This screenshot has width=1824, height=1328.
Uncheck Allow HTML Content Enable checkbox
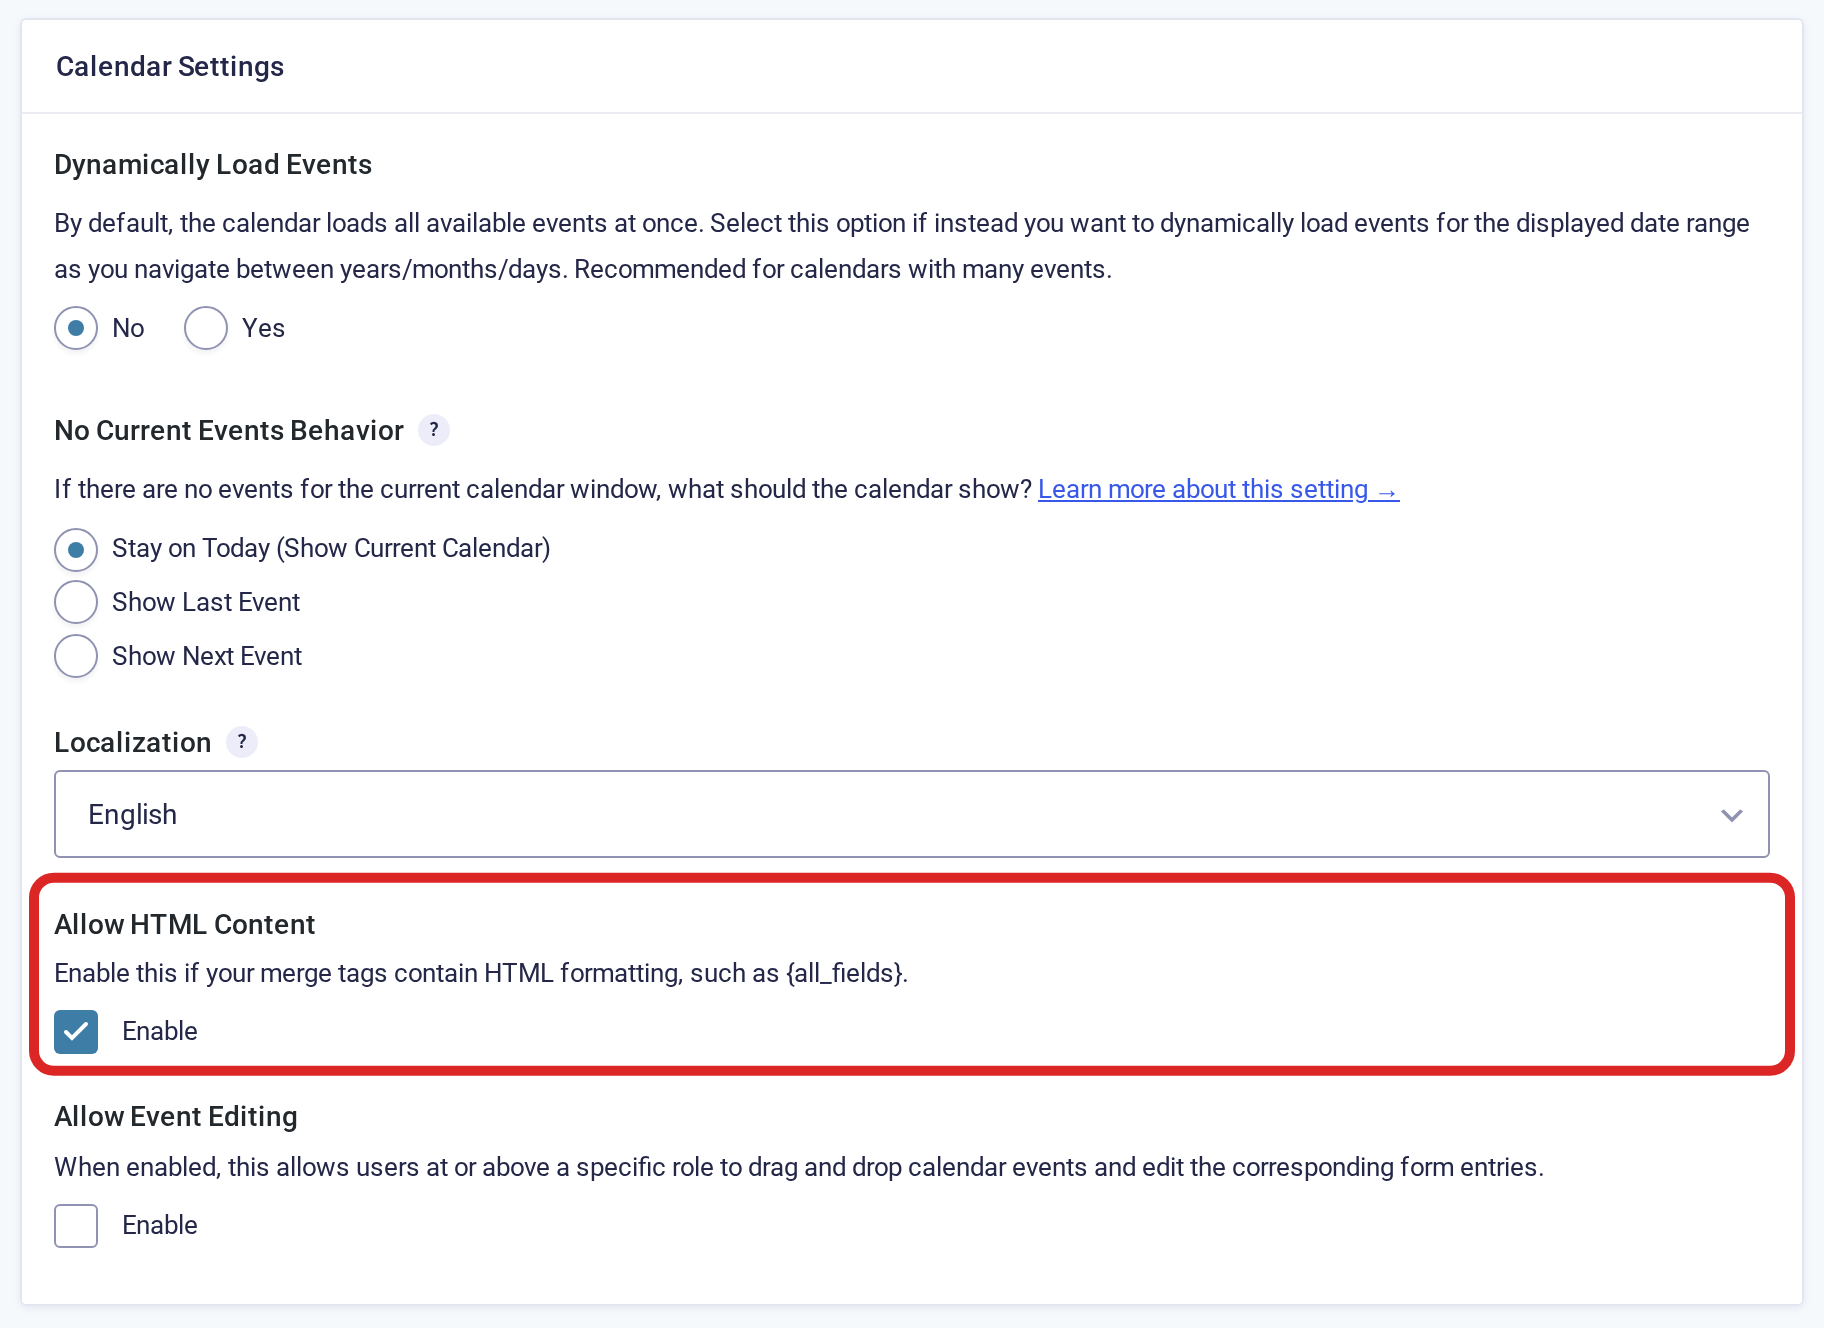tap(76, 1031)
